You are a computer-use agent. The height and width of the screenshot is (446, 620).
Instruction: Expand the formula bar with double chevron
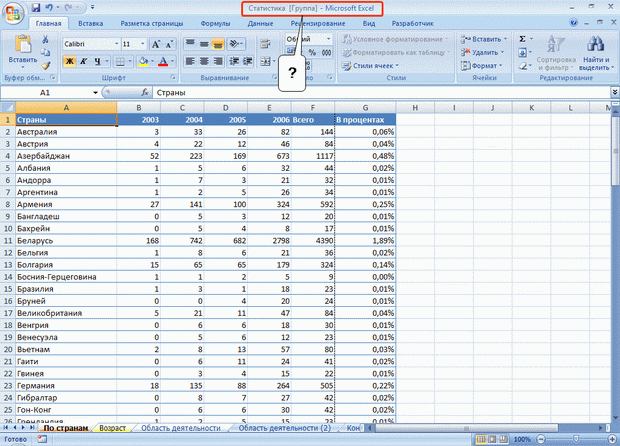coord(615,92)
